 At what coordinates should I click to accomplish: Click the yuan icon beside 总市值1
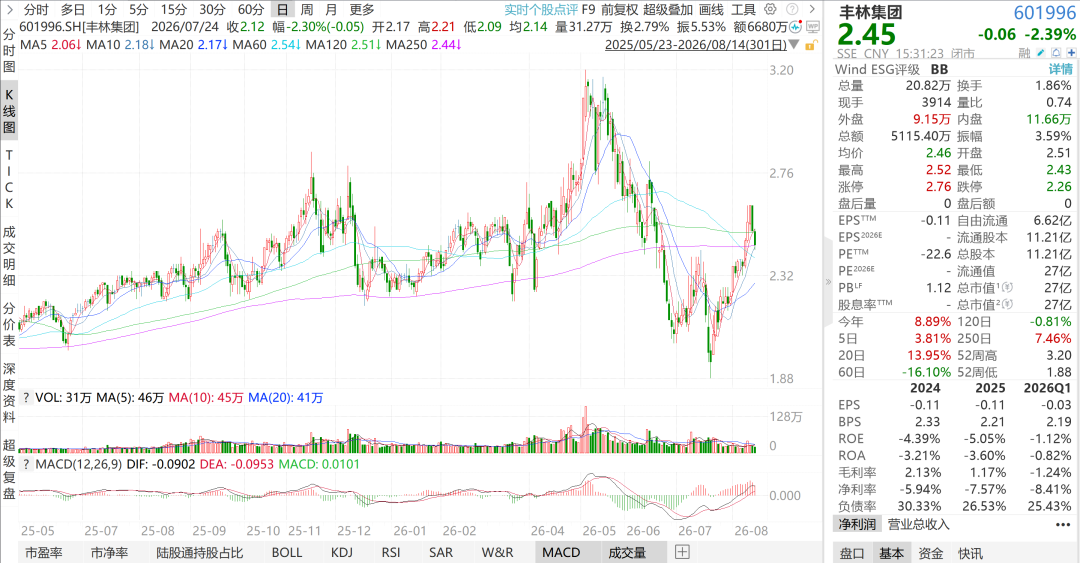pos(1008,287)
